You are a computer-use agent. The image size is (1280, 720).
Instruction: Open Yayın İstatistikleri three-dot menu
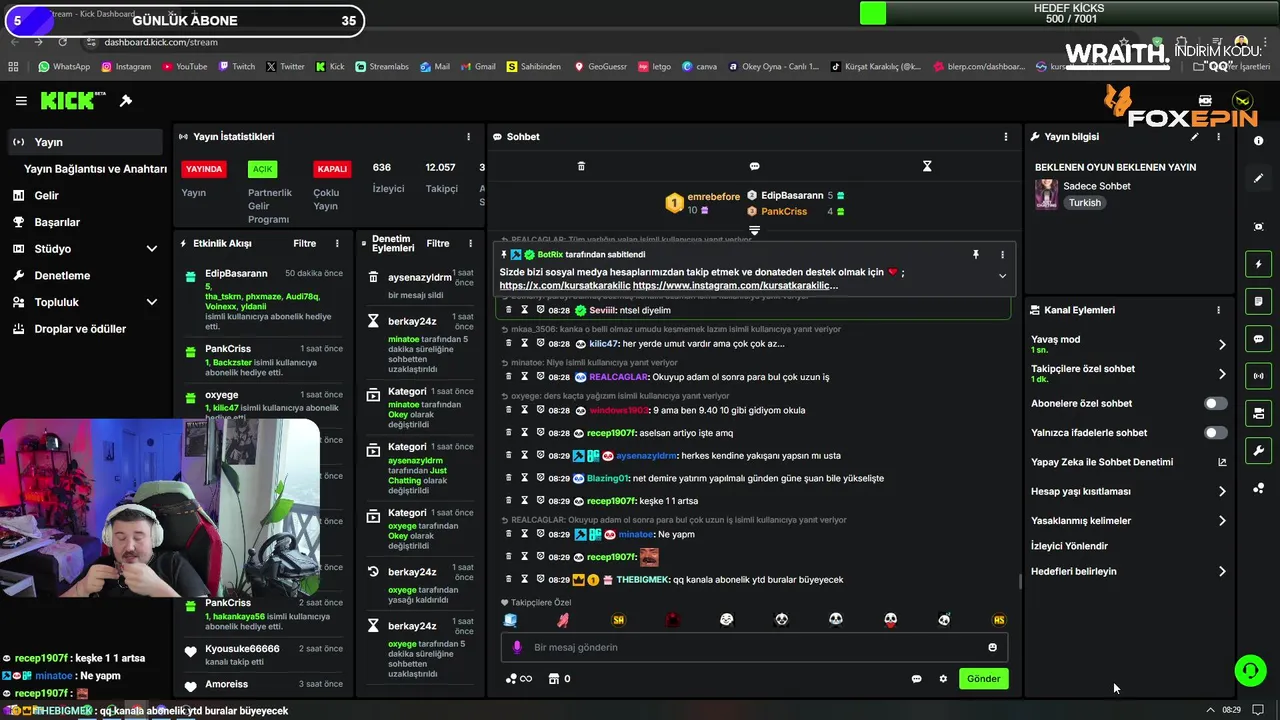click(468, 137)
